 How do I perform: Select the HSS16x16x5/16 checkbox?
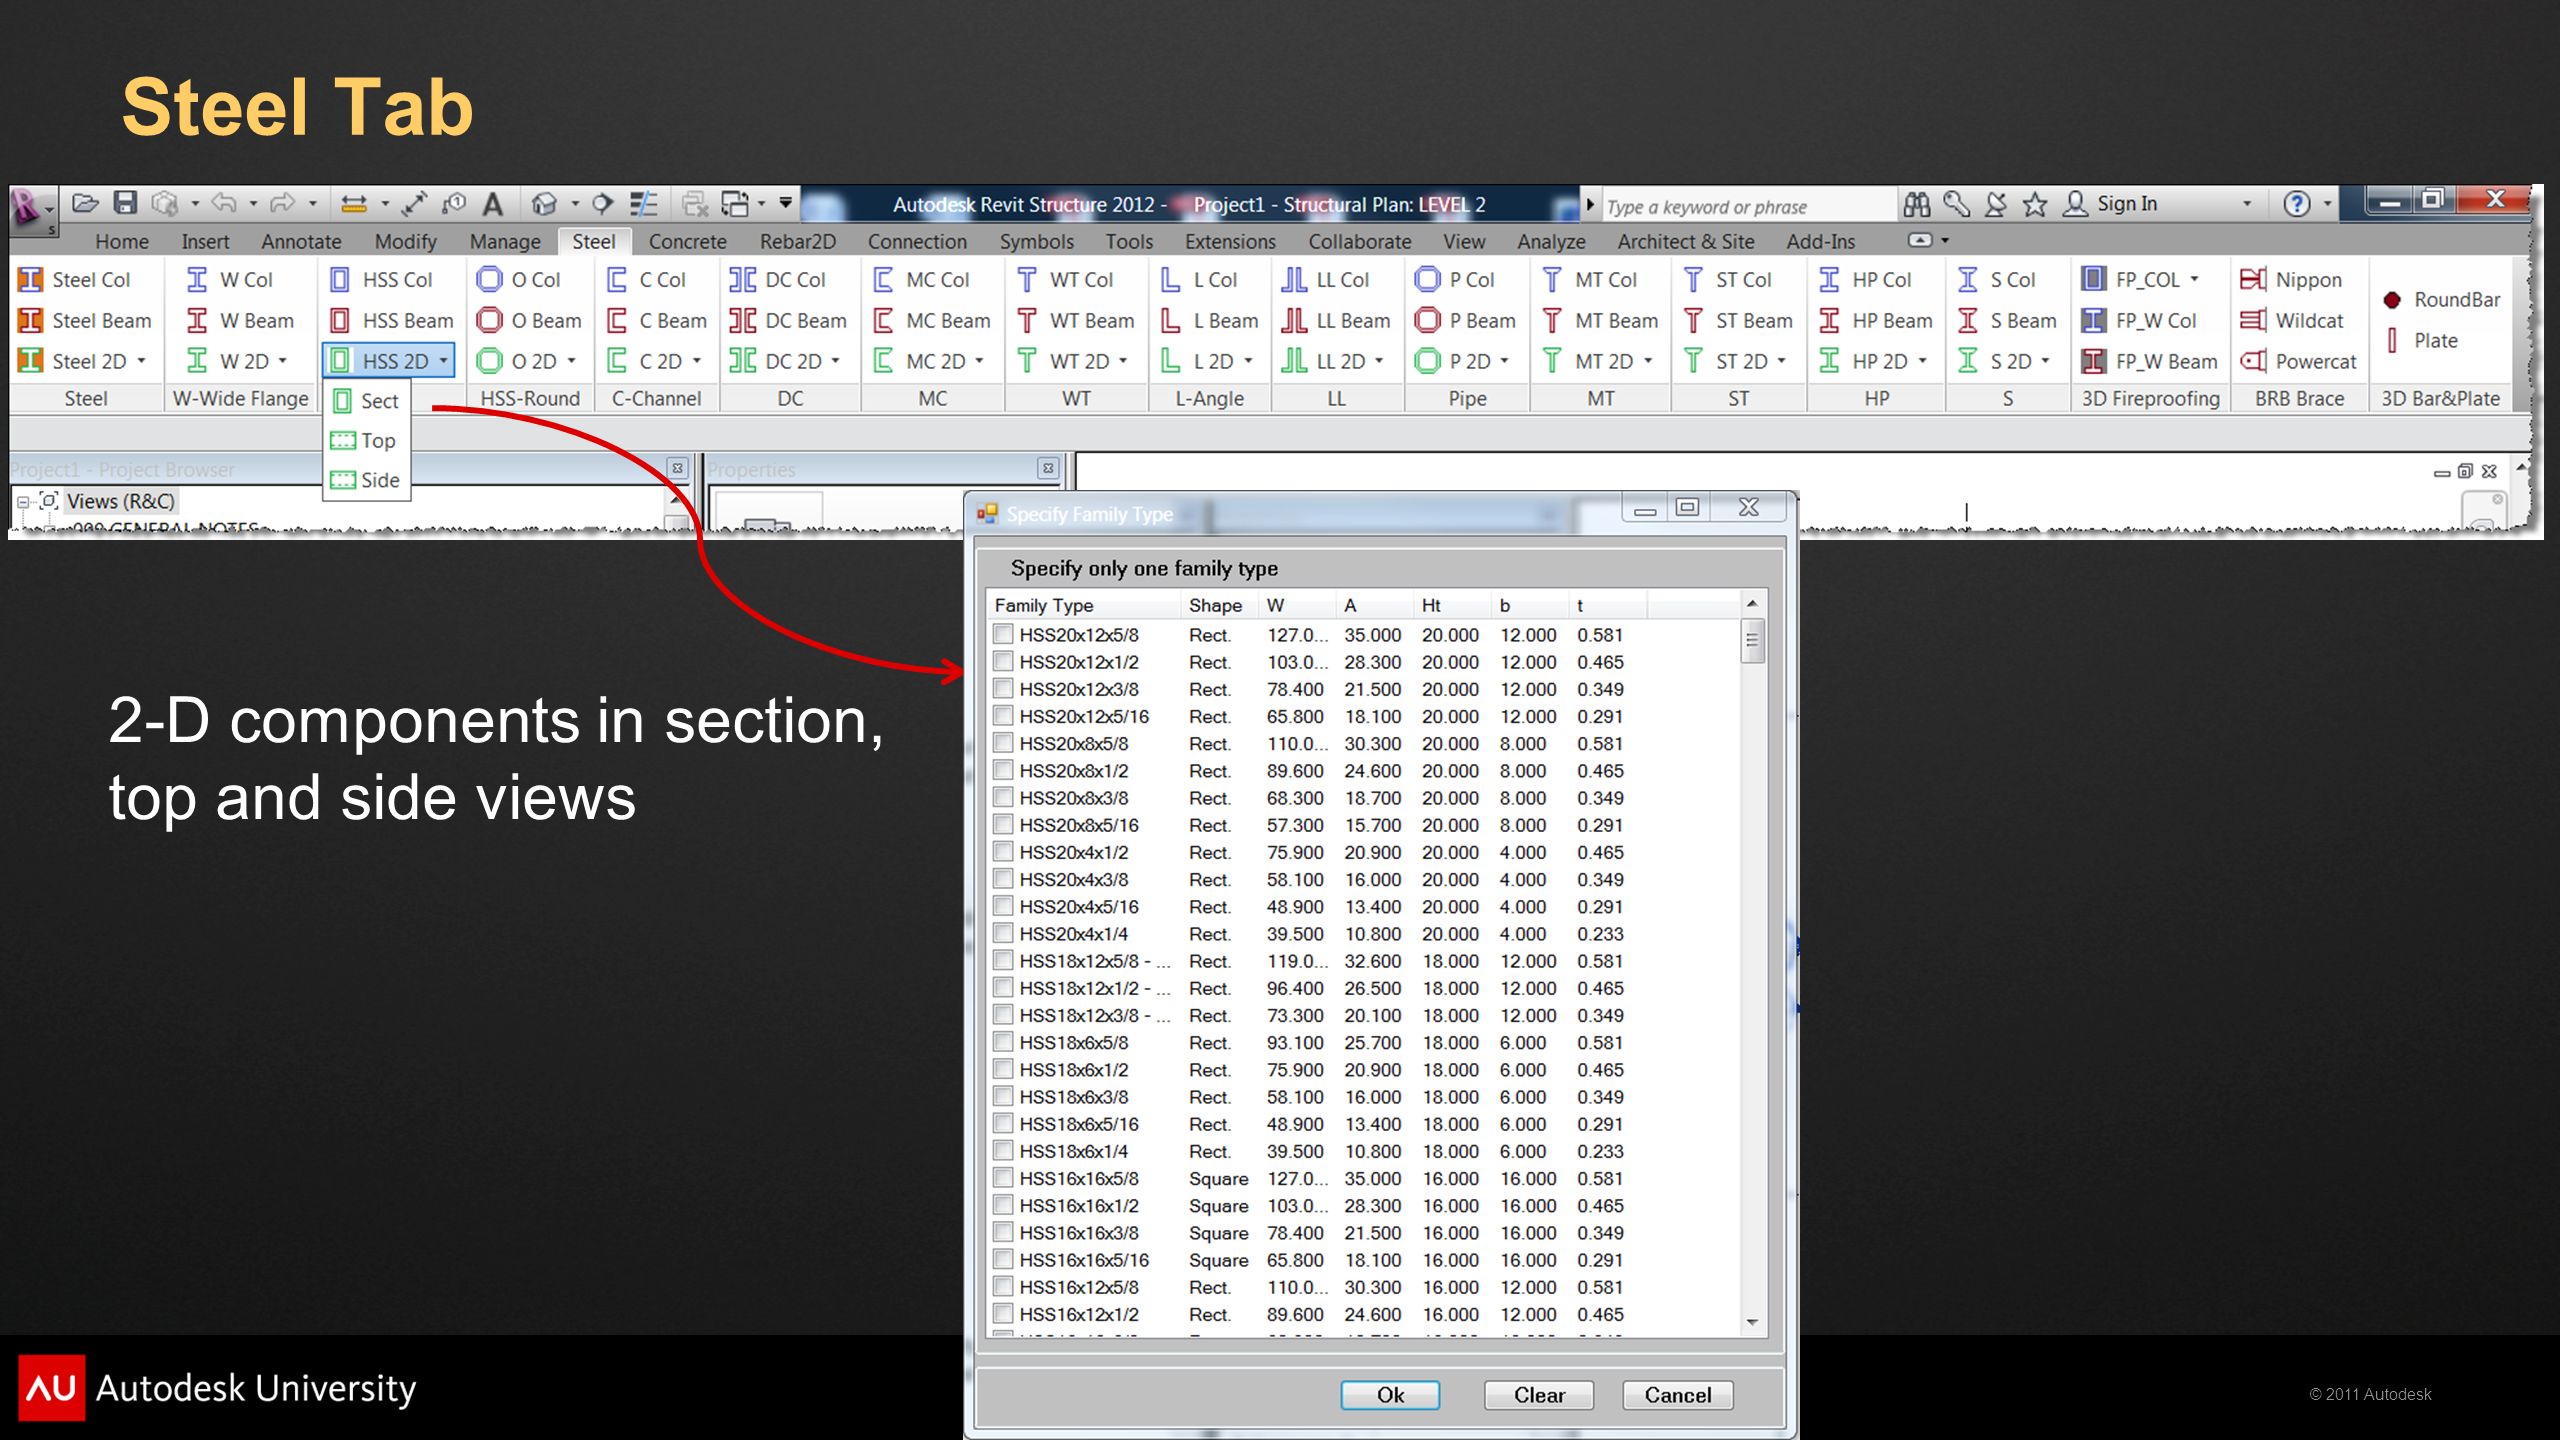pos(1003,1259)
